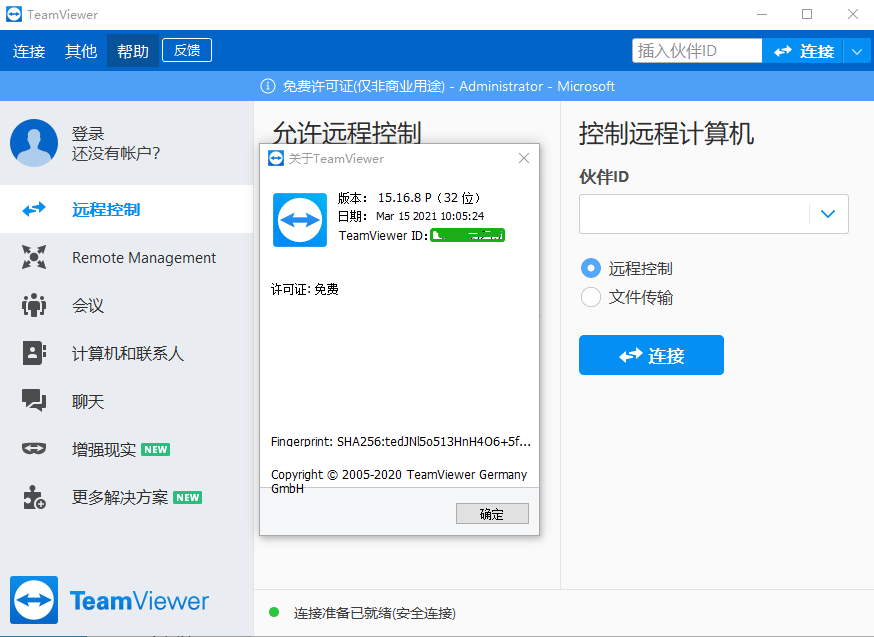This screenshot has height=637, width=874.
Task: Select 远程控制 in the sidebar
Action: pyautogui.click(x=127, y=210)
